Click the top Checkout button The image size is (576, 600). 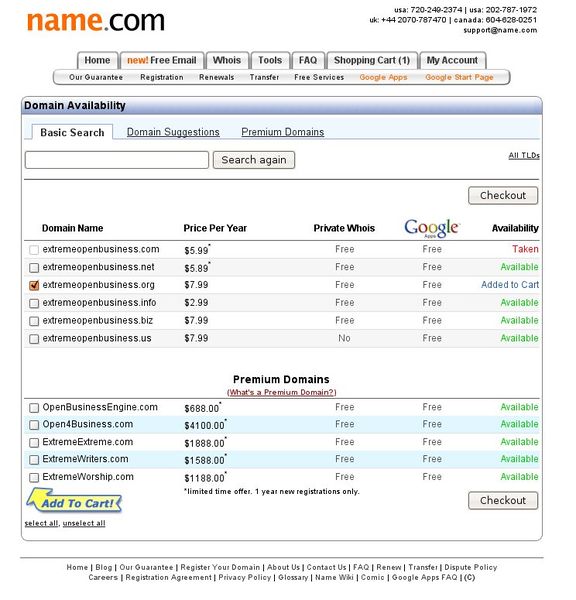503,196
